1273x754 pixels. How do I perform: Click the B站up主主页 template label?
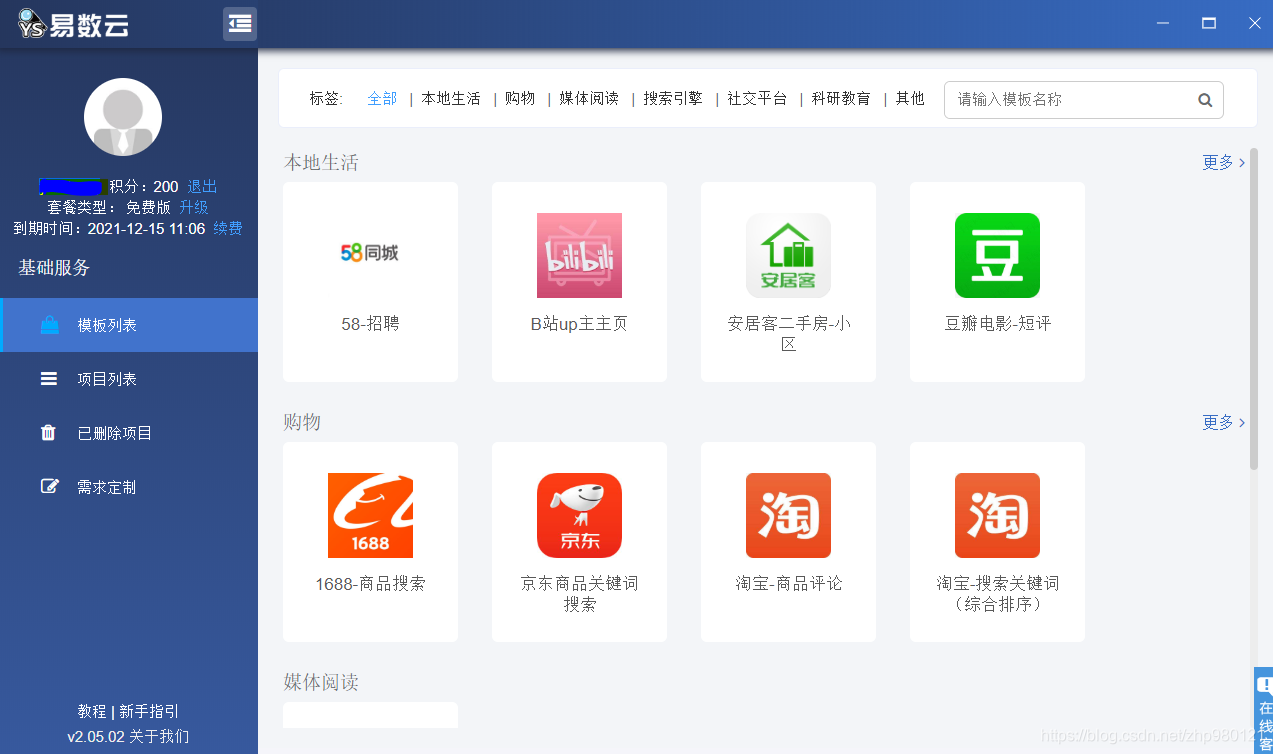[579, 324]
